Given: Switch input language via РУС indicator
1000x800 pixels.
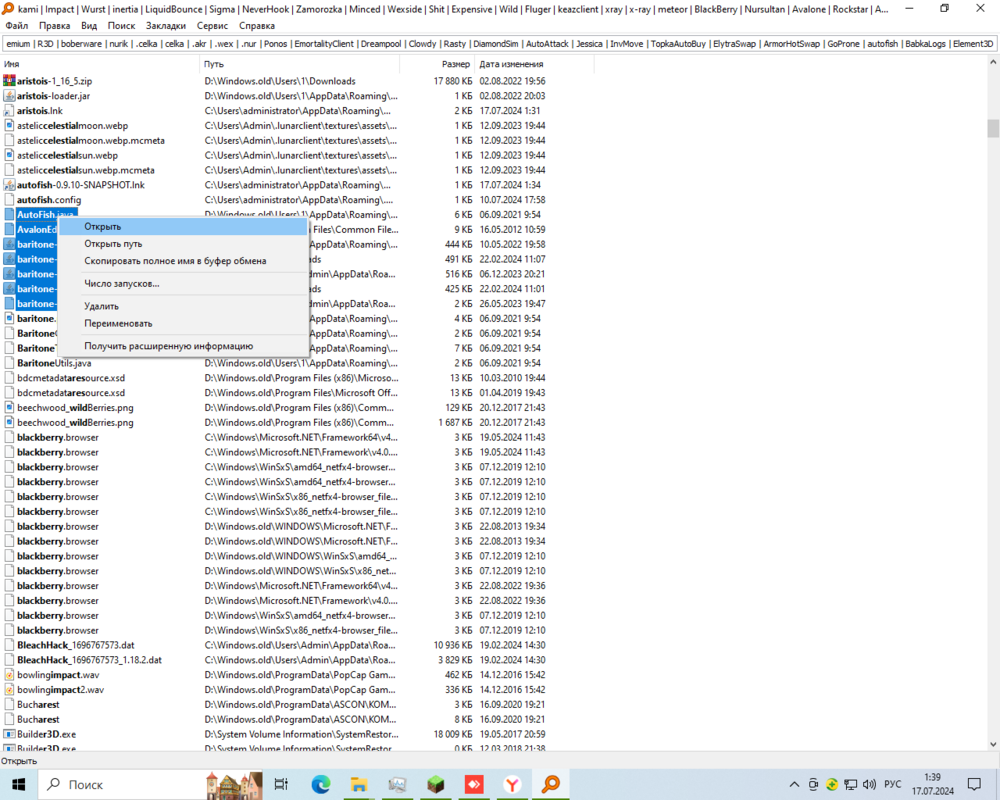Looking at the screenshot, I should point(893,785).
